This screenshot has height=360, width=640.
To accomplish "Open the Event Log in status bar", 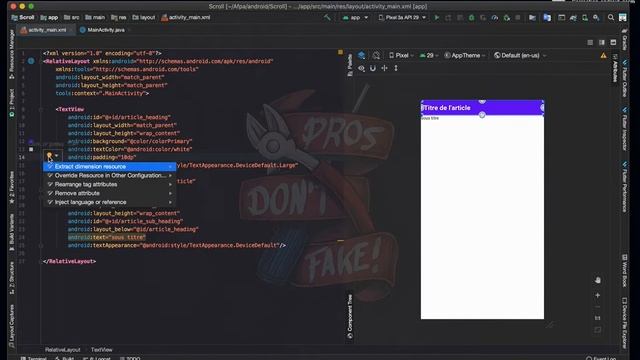I will click(x=601, y=358).
